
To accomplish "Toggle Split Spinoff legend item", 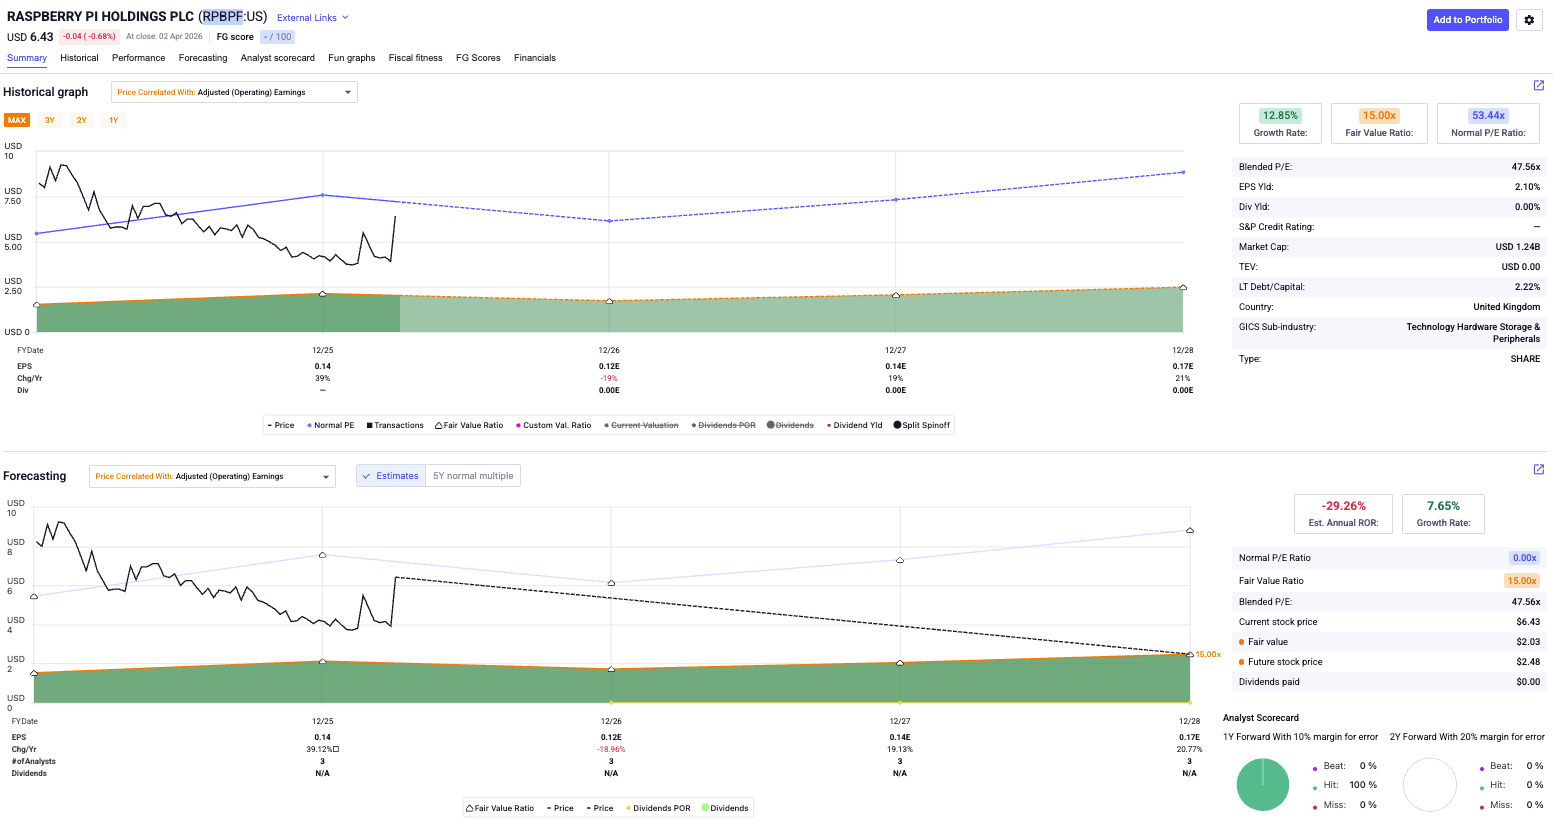I will coord(922,425).
